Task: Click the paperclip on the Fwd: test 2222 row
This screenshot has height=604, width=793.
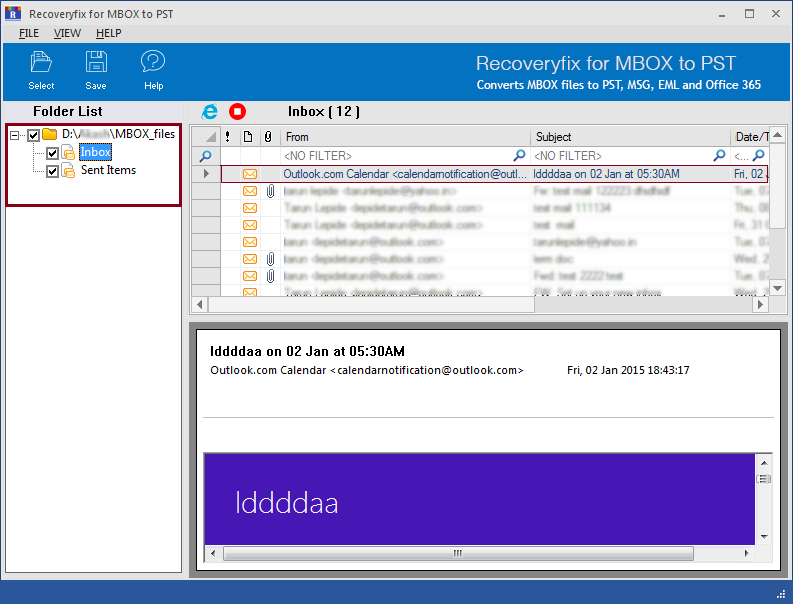Action: [271, 276]
